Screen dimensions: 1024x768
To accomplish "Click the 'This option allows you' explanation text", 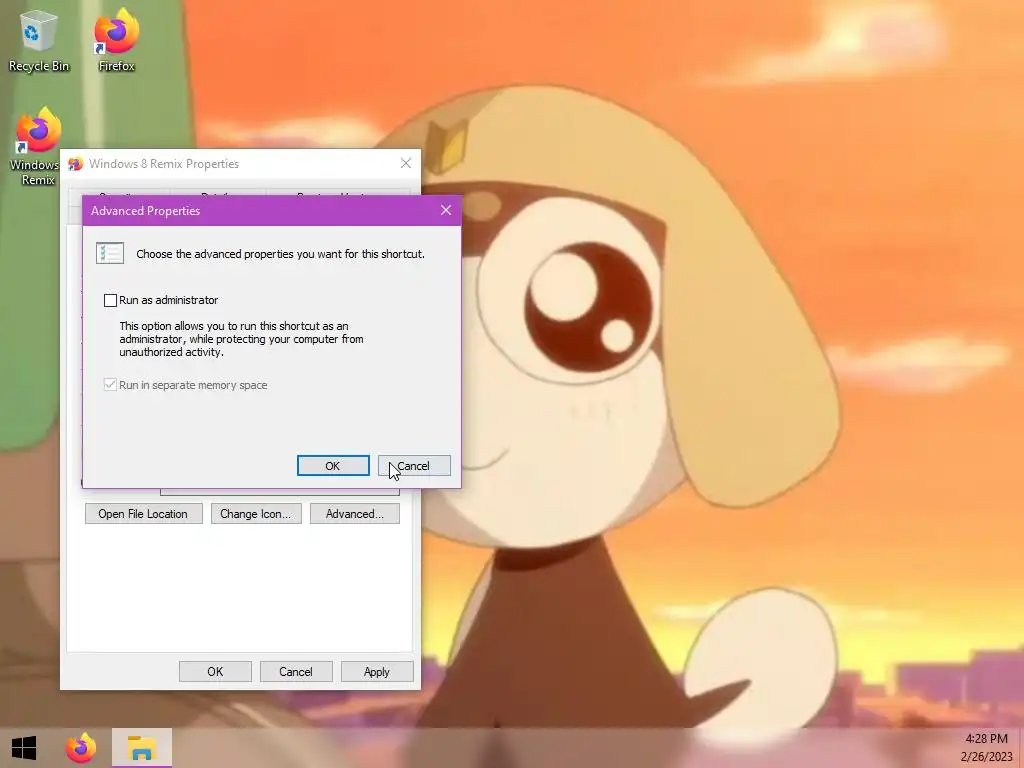I will tap(241, 339).
